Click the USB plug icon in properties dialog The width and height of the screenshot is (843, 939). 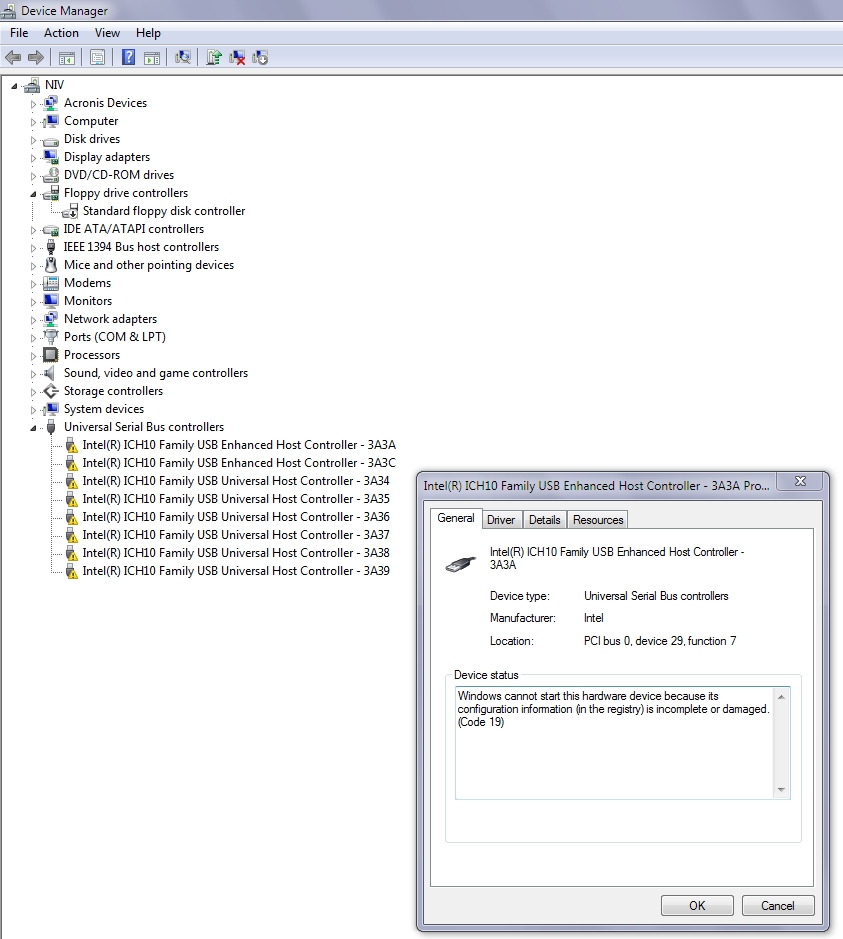pyautogui.click(x=460, y=564)
